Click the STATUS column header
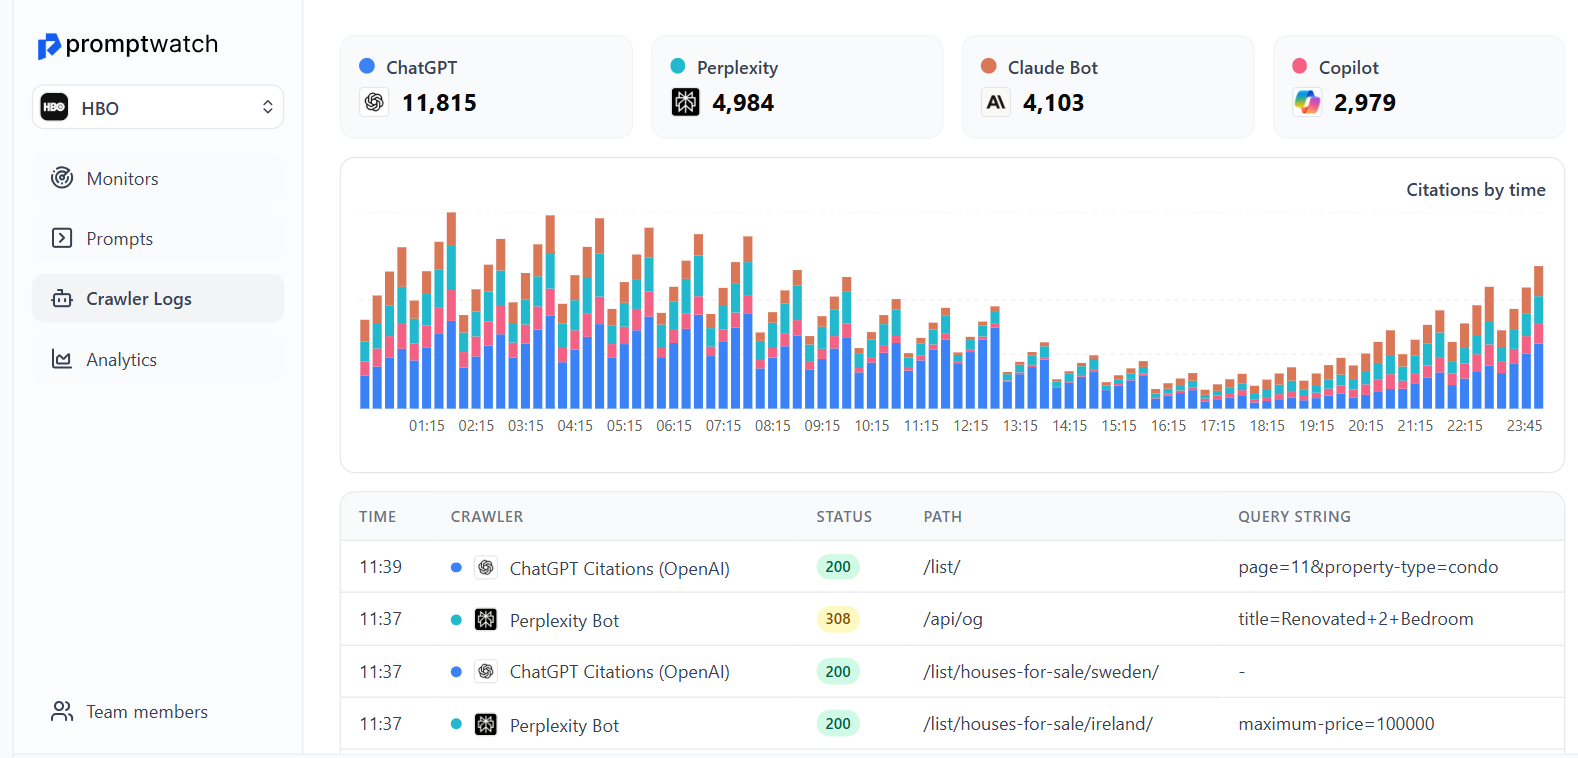The height and width of the screenshot is (758, 1578). coord(844,517)
